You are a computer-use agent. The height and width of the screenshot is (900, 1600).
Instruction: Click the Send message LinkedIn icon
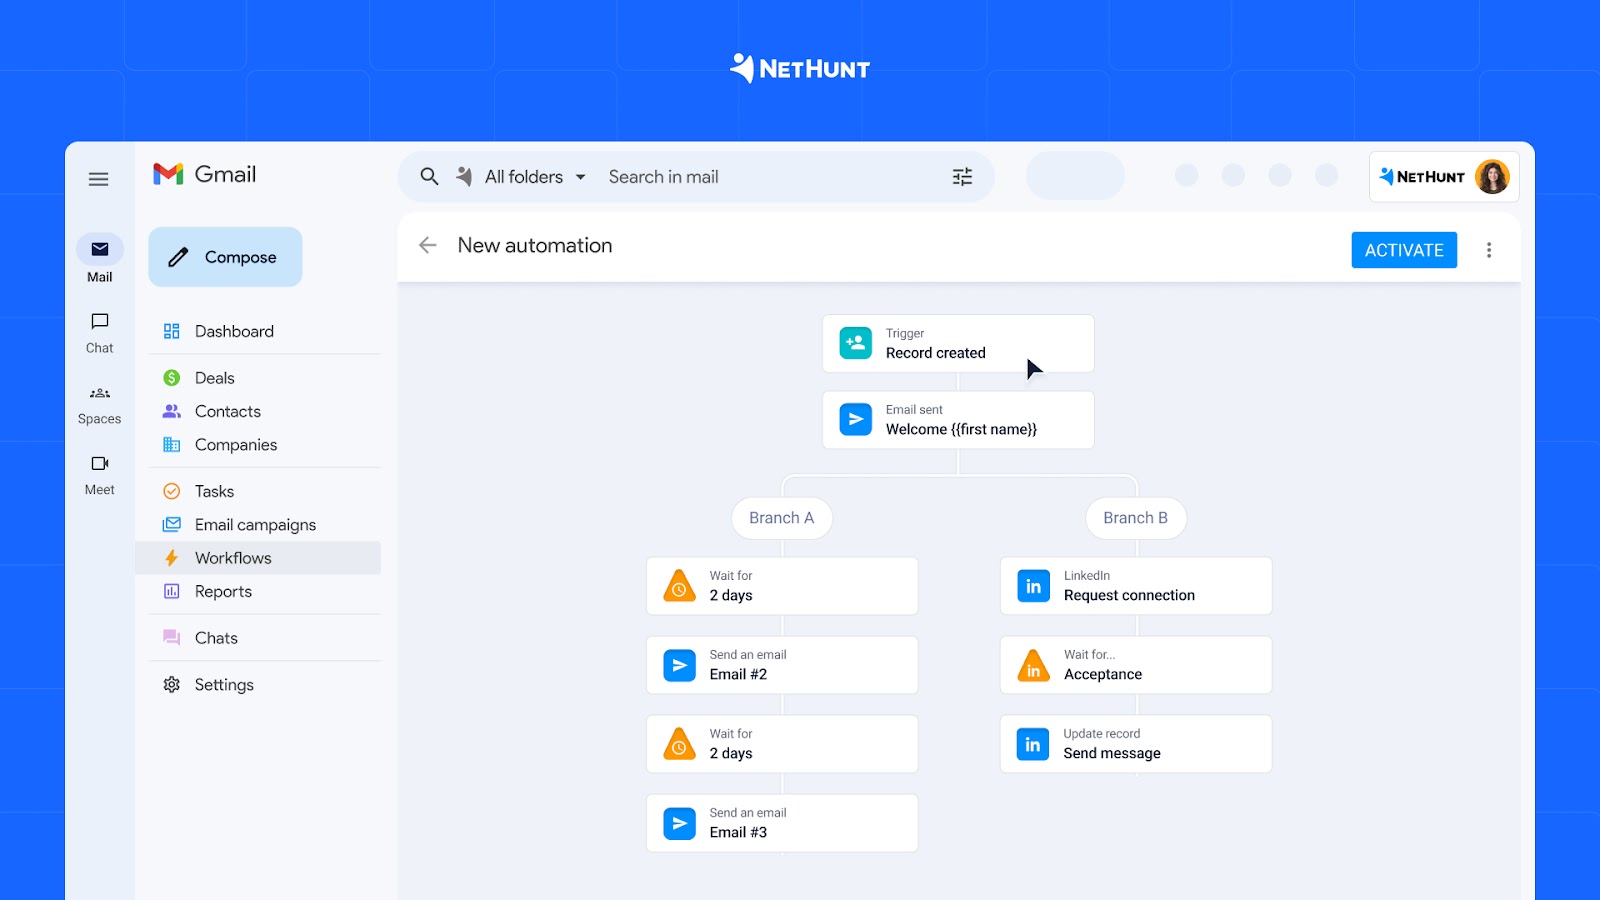[1033, 744]
